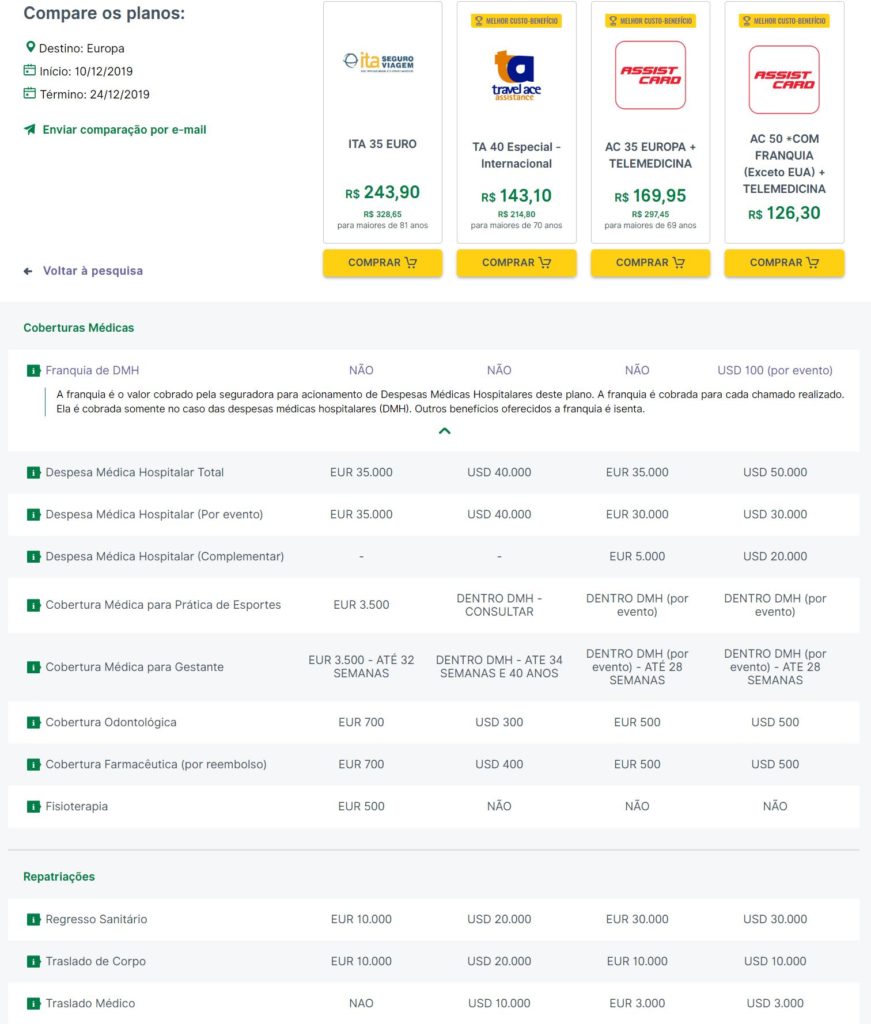871x1024 pixels.
Task: Click the cart icon on TA 40's COMPRAR button
Action: tap(545, 262)
